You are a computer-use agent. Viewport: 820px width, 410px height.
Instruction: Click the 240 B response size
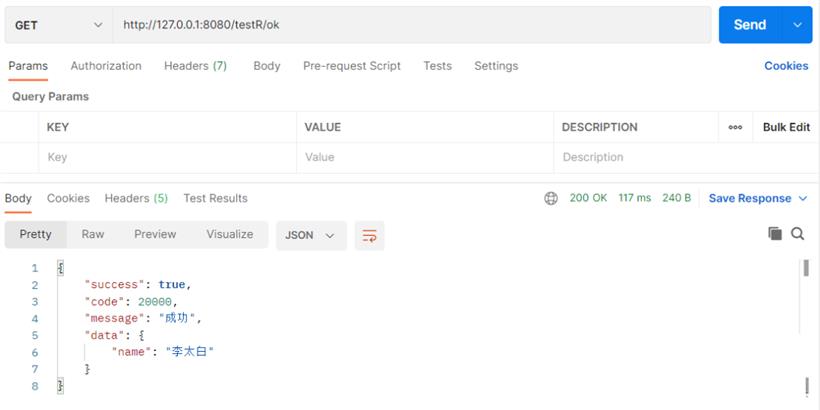pyautogui.click(x=677, y=198)
